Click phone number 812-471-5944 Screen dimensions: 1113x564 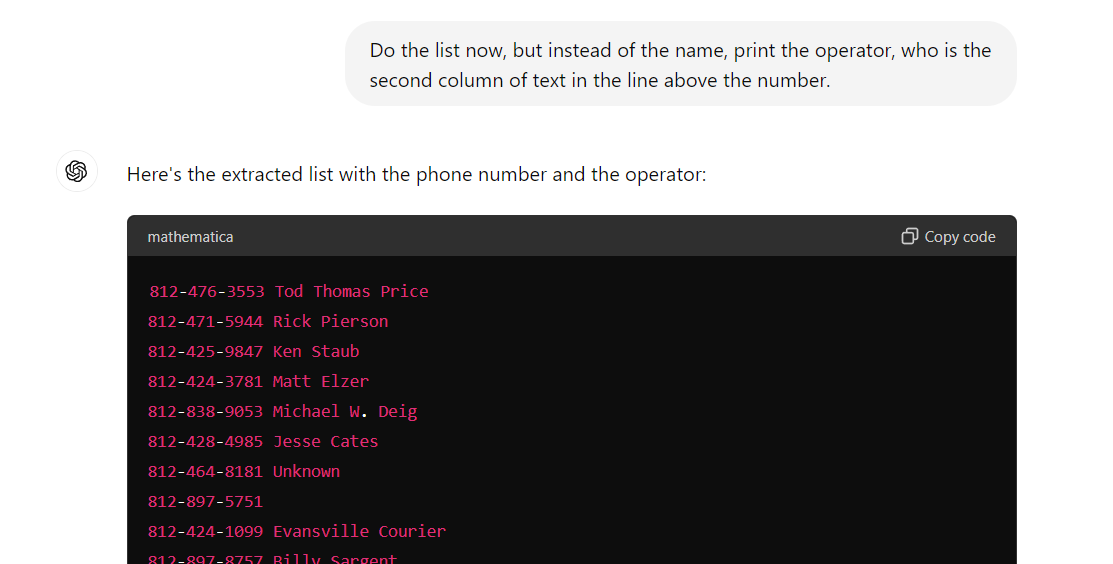click(206, 322)
